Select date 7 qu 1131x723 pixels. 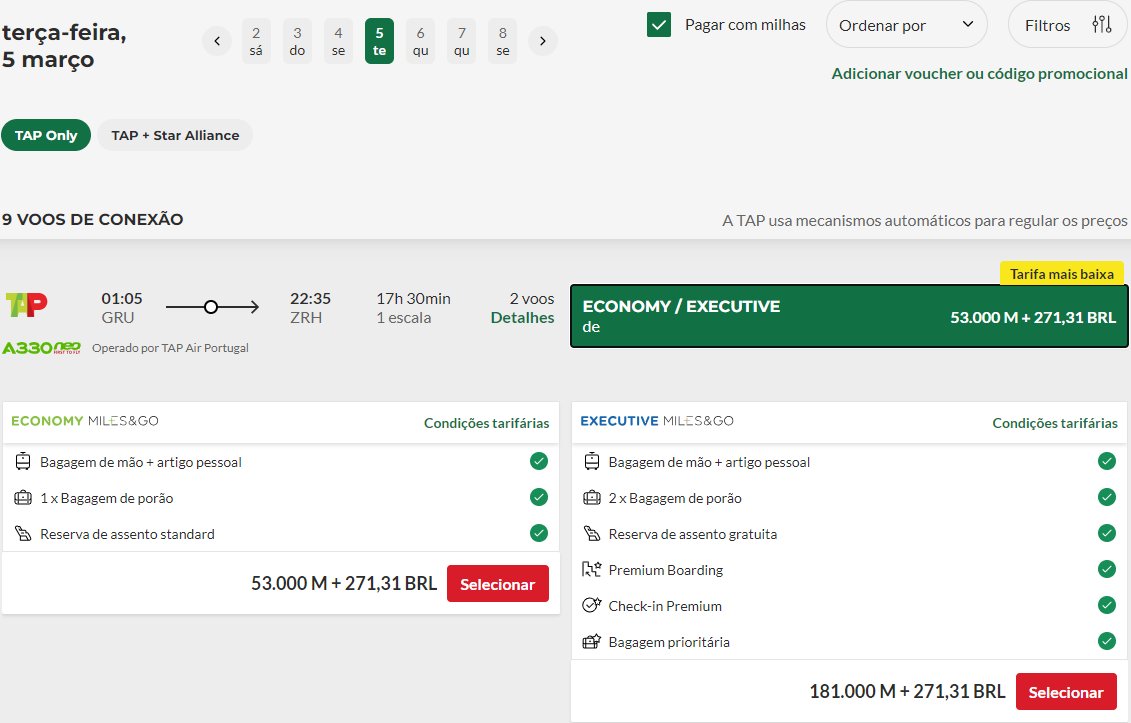462,41
